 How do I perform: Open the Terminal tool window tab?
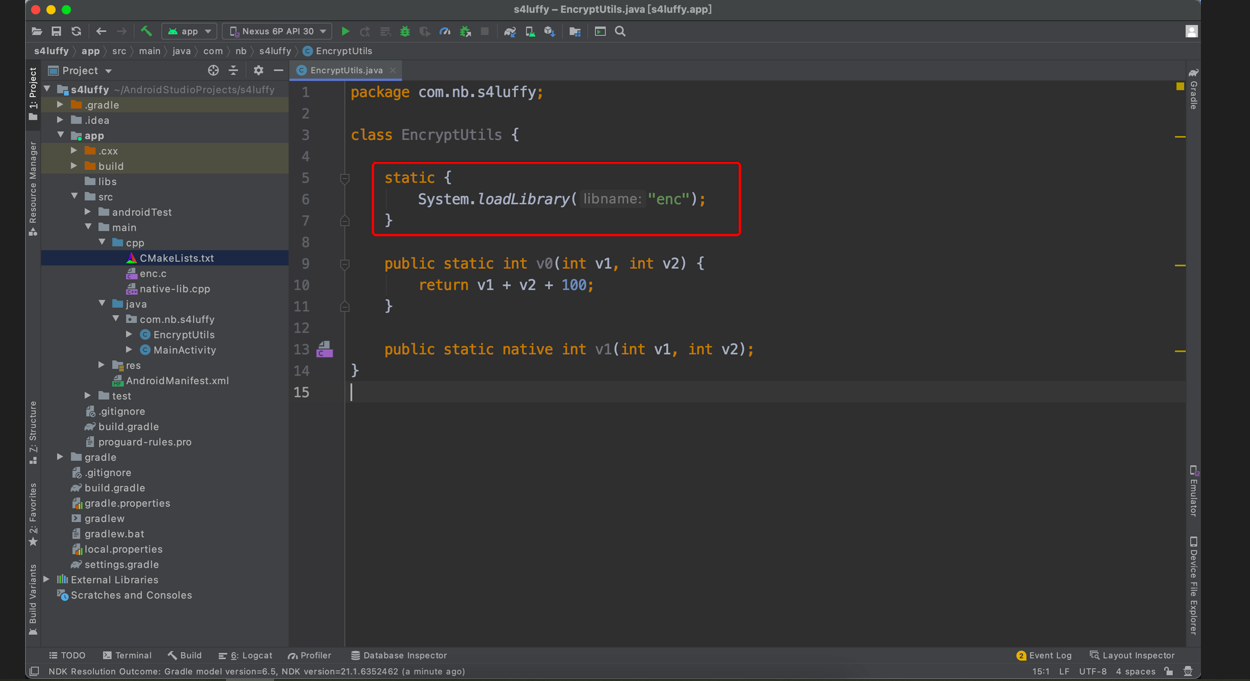[127, 656]
